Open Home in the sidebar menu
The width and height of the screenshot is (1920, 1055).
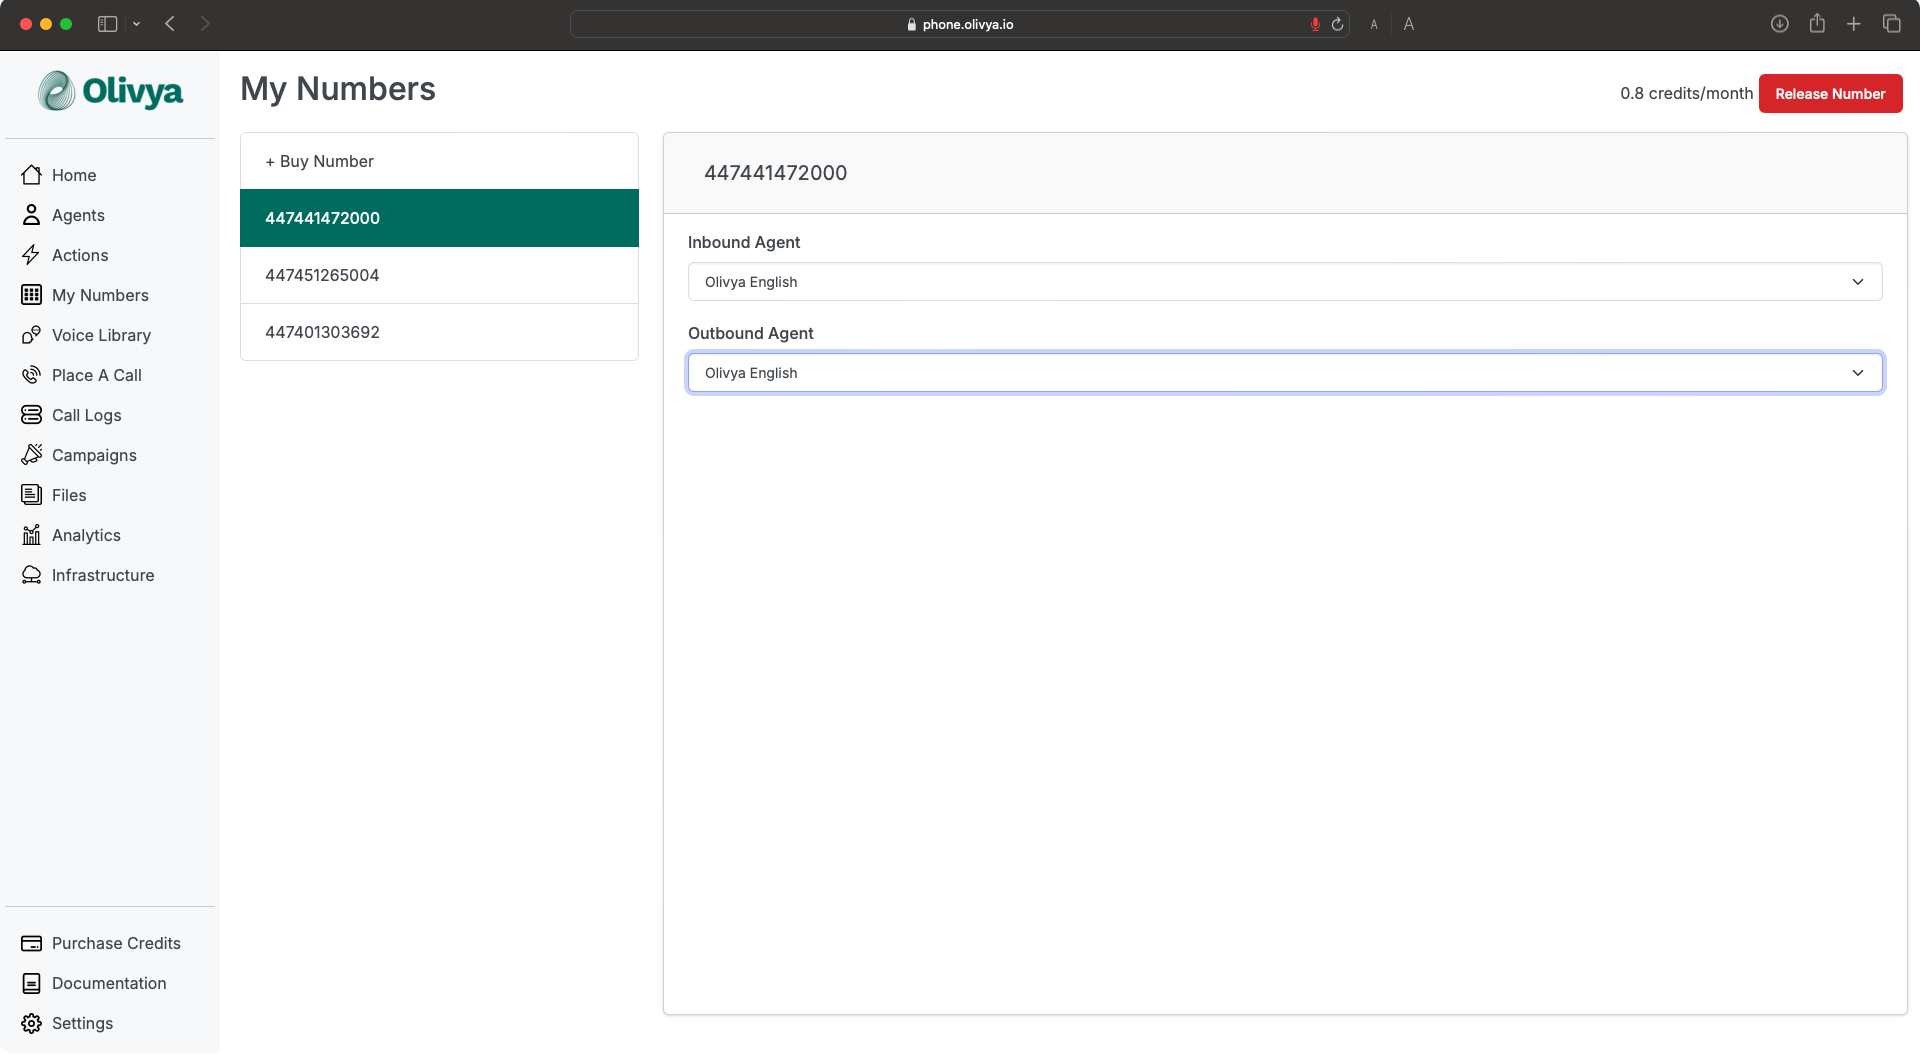tap(74, 175)
